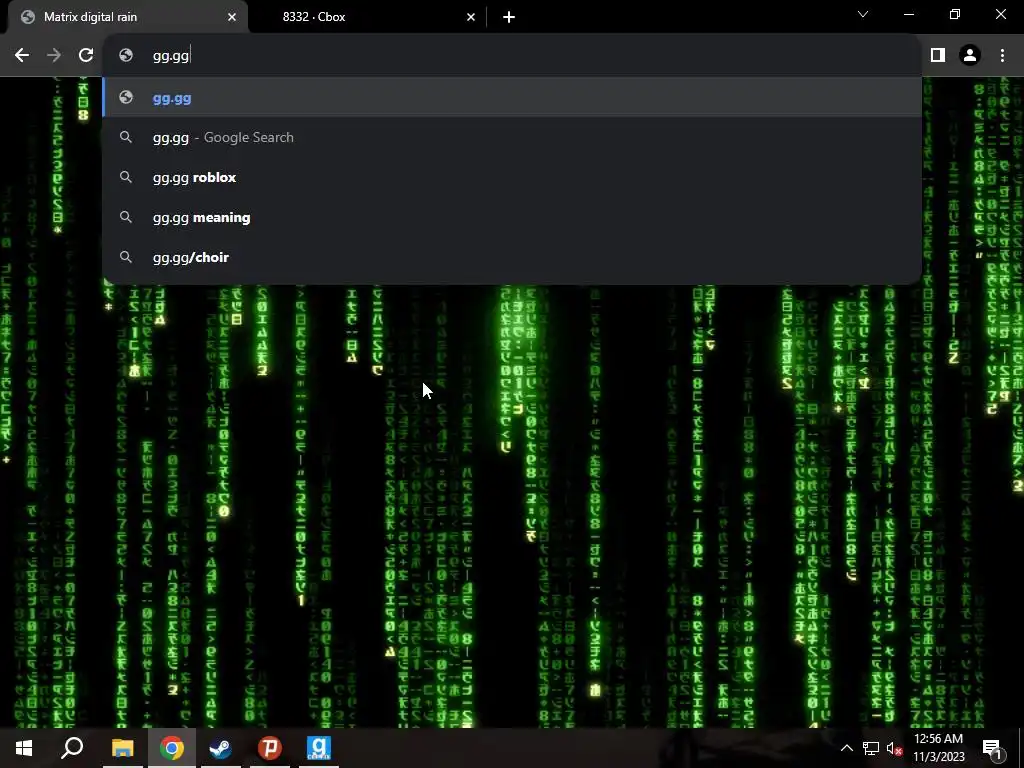
Task: Switch to the 8332 · Cbox tab
Action: [367, 17]
